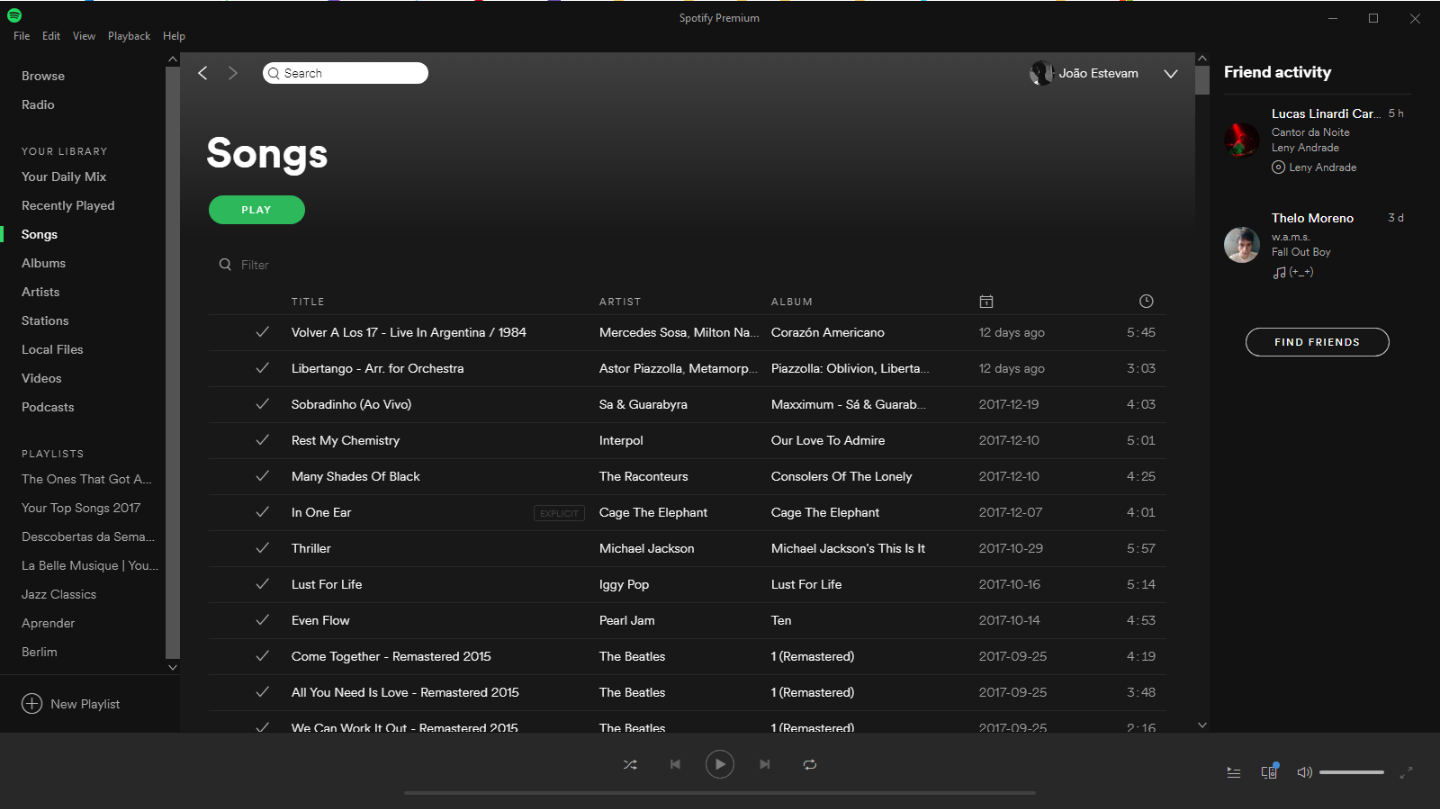Toggle saved checkmark for Sobradinho (Ao Vivo)
Screen dimensions: 1440x809
coord(262,404)
